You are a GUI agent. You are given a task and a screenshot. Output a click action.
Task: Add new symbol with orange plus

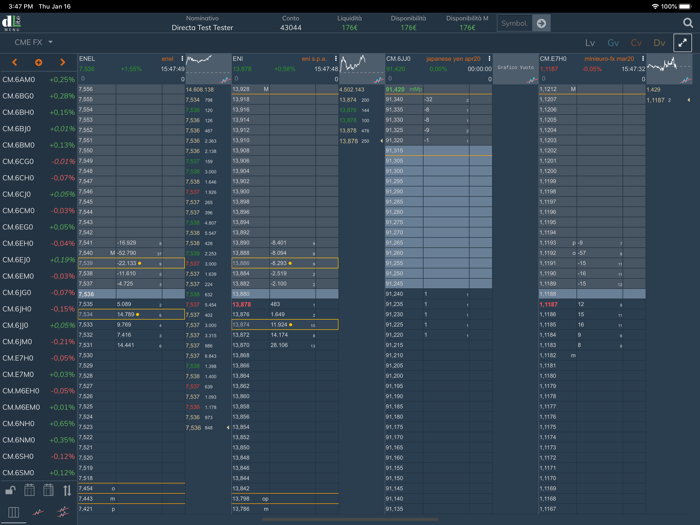point(38,62)
